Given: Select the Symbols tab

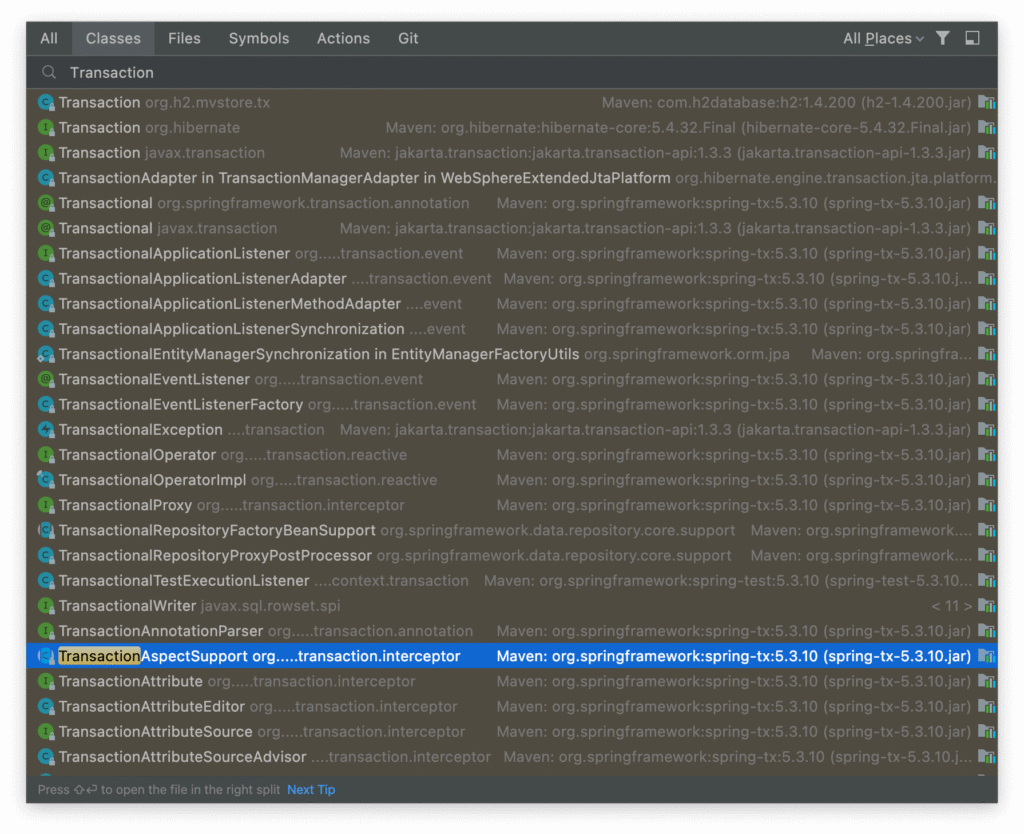Looking at the screenshot, I should click(258, 38).
